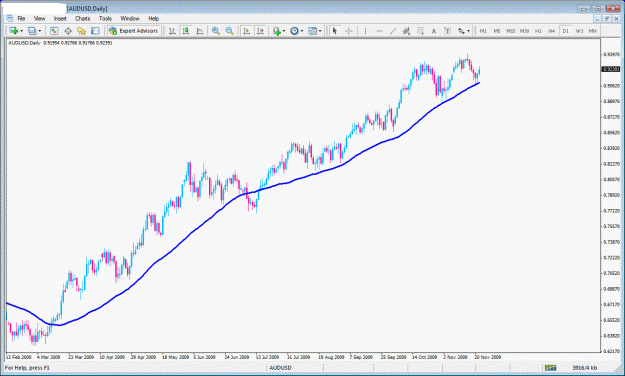Click the AUDUSD status bar field
The height and width of the screenshot is (376, 625).
[280, 368]
